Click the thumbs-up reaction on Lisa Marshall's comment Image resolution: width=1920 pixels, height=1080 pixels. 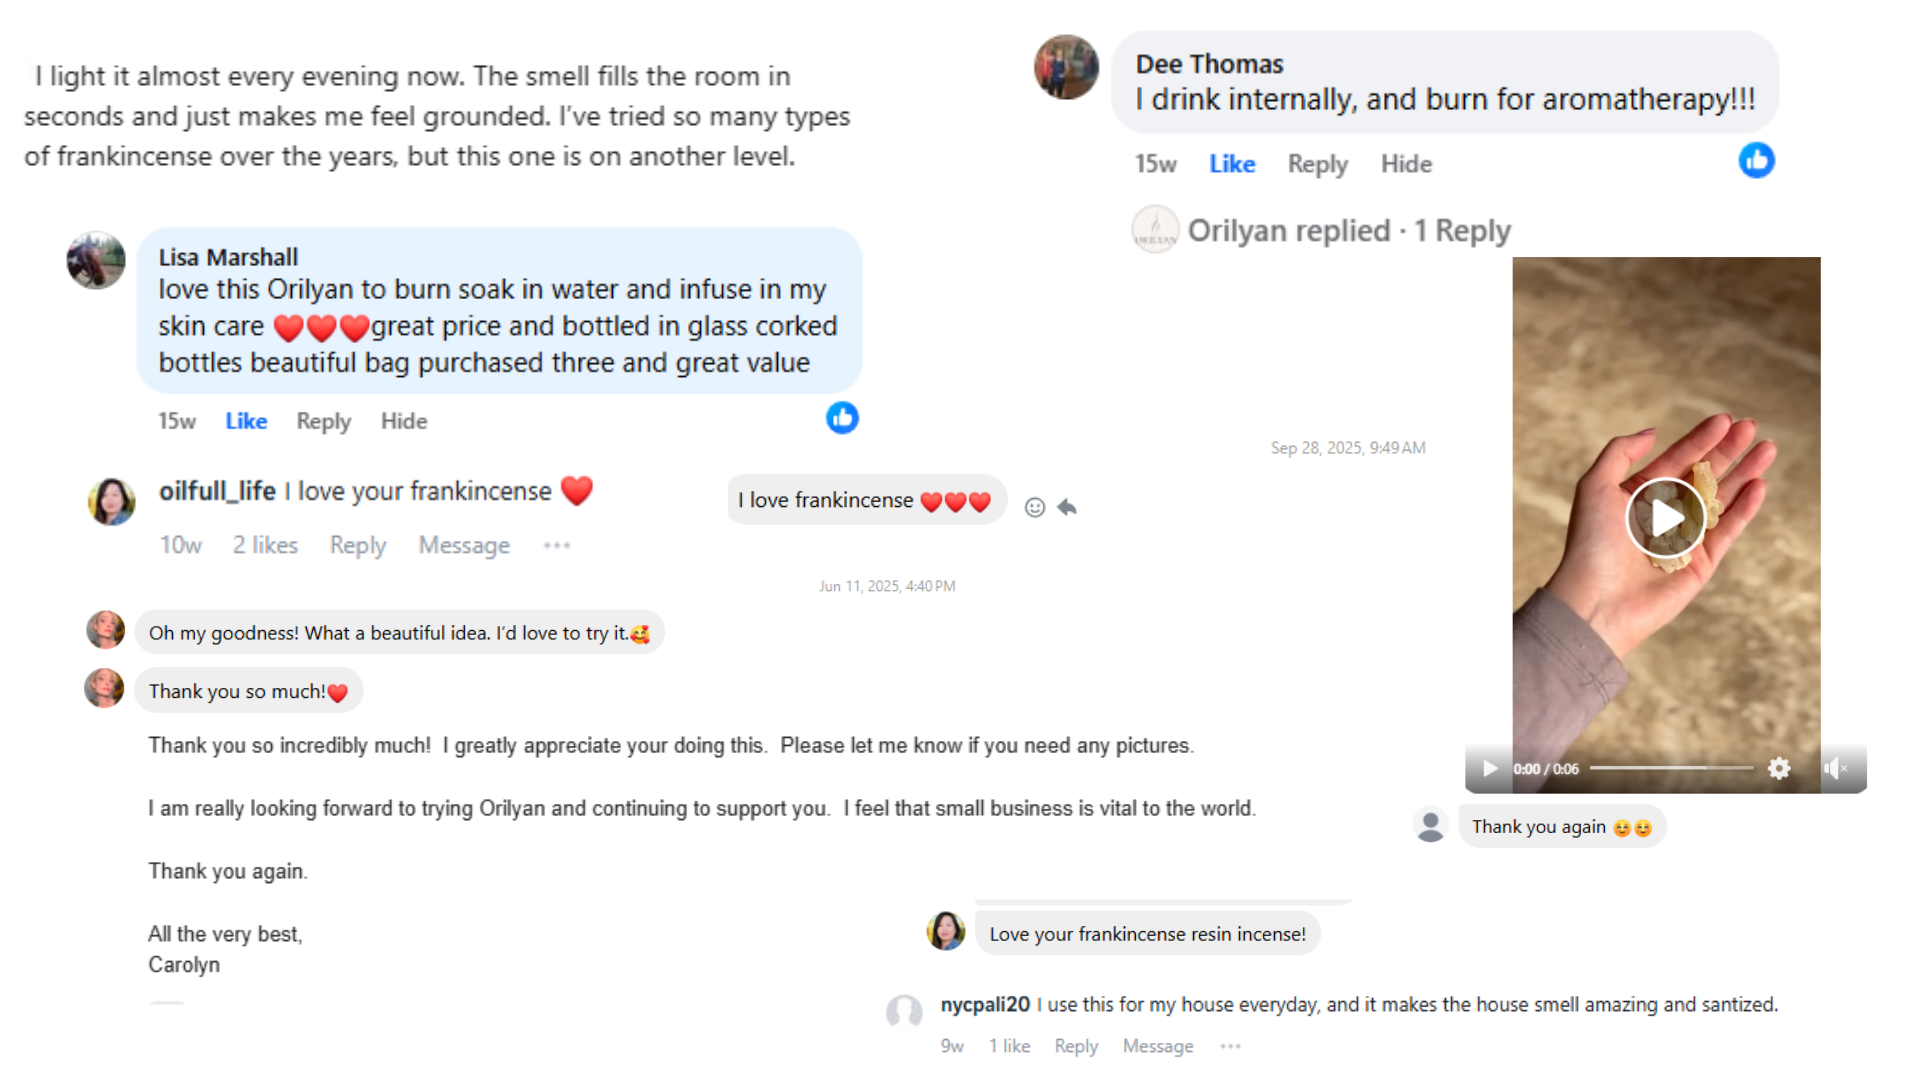pyautogui.click(x=842, y=418)
